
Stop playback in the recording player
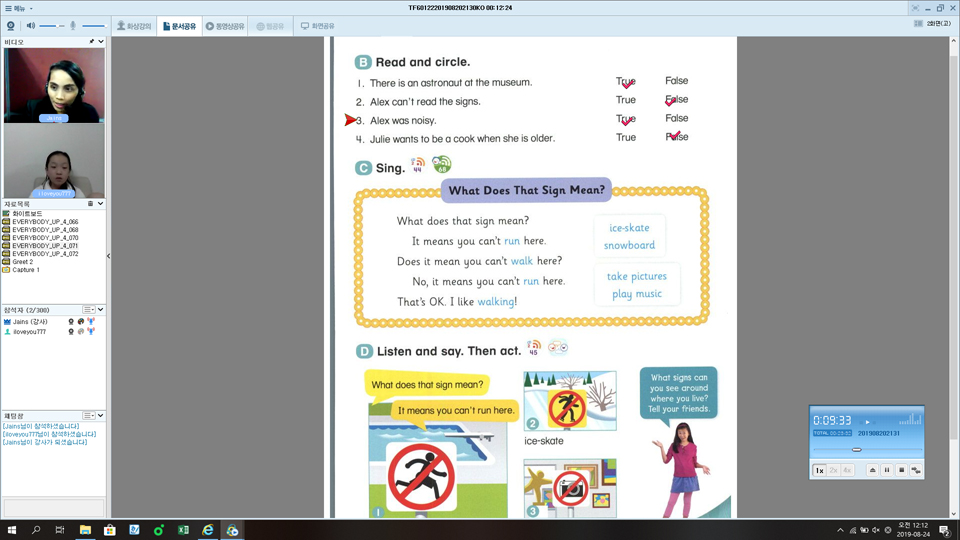901,470
